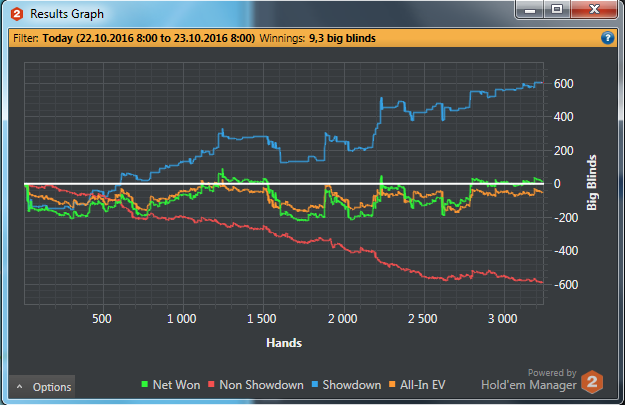This screenshot has height=405, width=625.
Task: Click the Net Won legend label
Action: click(x=176, y=385)
